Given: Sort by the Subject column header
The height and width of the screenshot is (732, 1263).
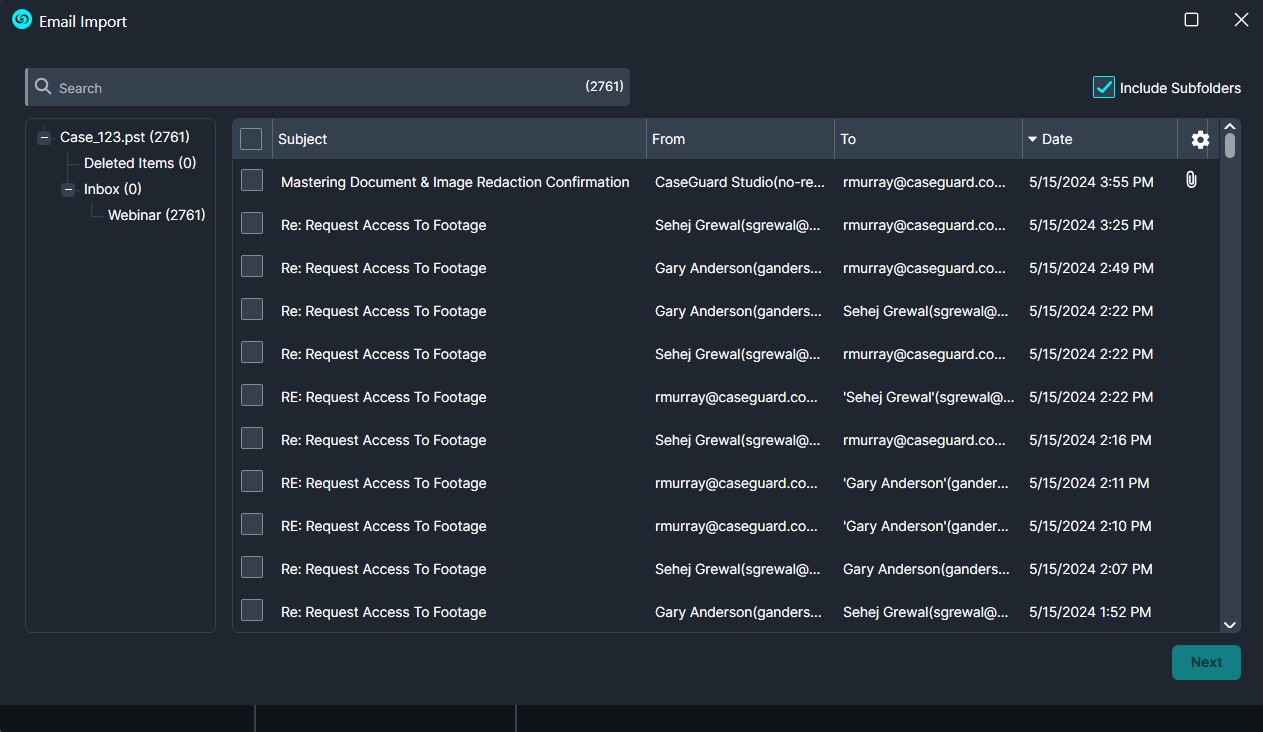Looking at the screenshot, I should pos(459,139).
